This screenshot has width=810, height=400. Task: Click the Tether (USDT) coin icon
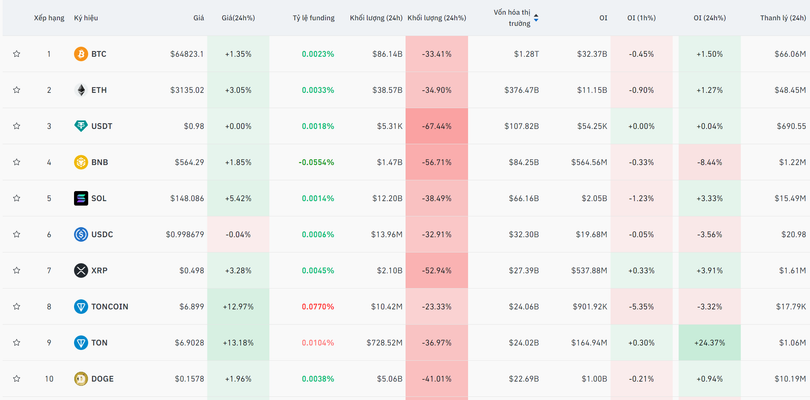(81, 126)
